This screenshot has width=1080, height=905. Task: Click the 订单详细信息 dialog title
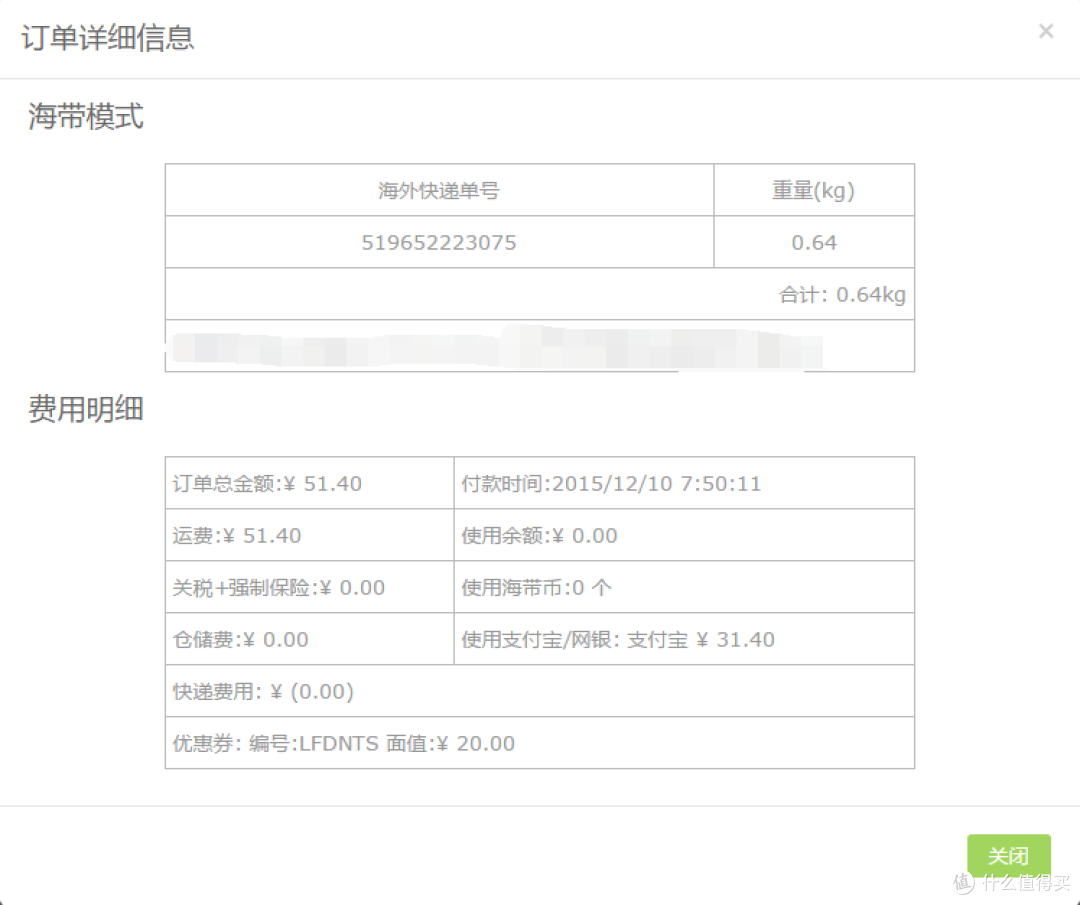pos(107,37)
